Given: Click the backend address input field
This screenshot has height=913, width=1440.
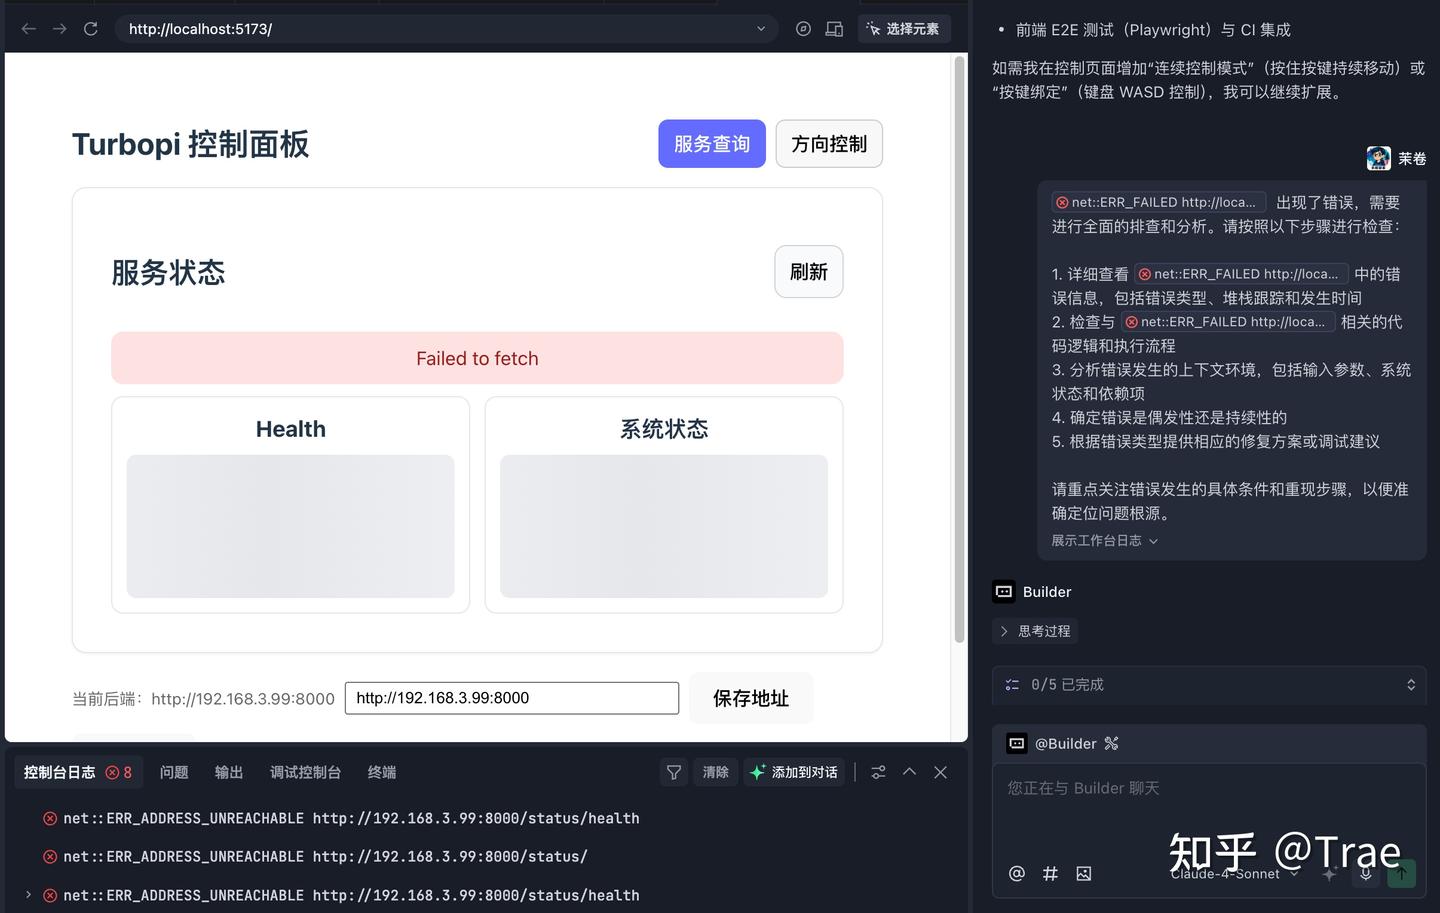Looking at the screenshot, I should [511, 697].
